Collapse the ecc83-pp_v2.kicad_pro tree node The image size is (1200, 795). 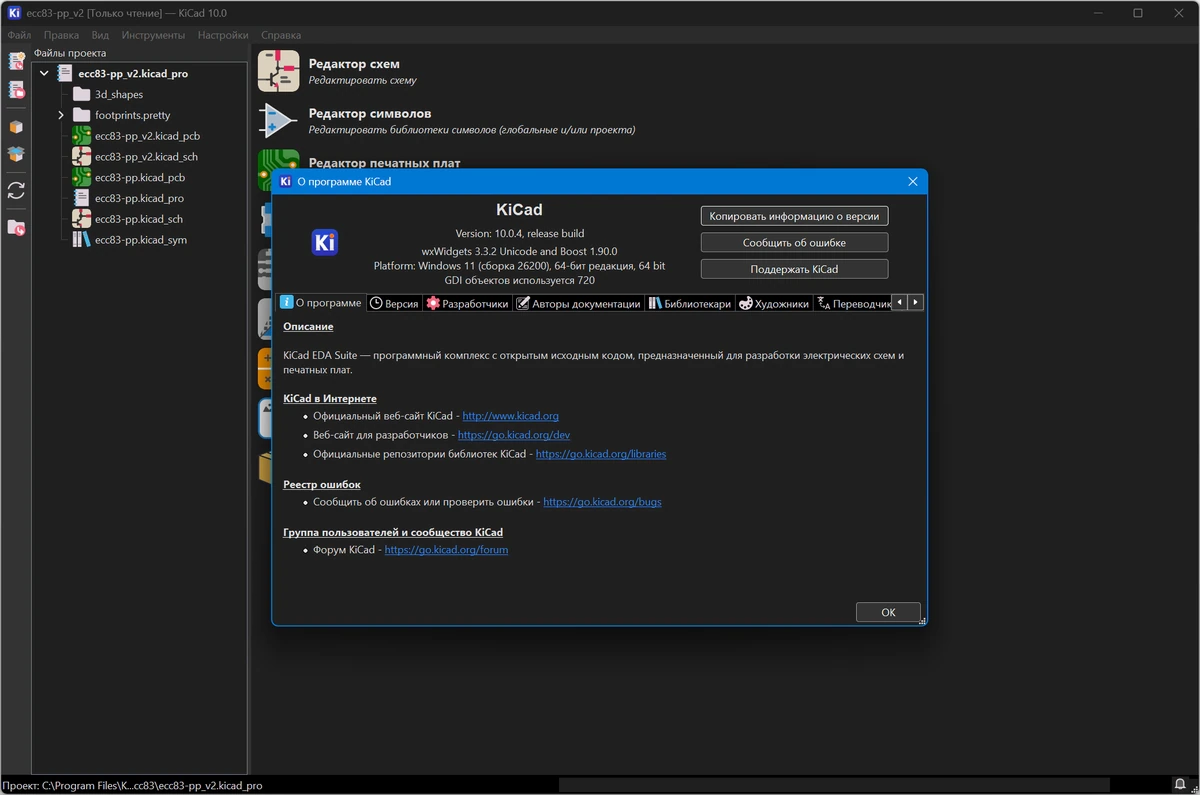click(44, 74)
